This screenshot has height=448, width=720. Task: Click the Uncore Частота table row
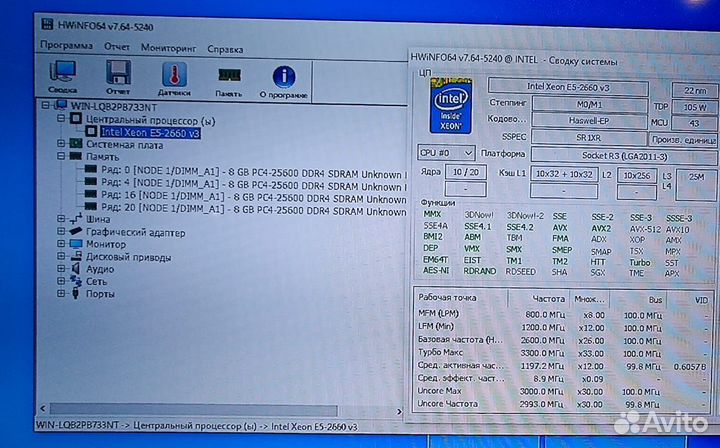tap(563, 404)
